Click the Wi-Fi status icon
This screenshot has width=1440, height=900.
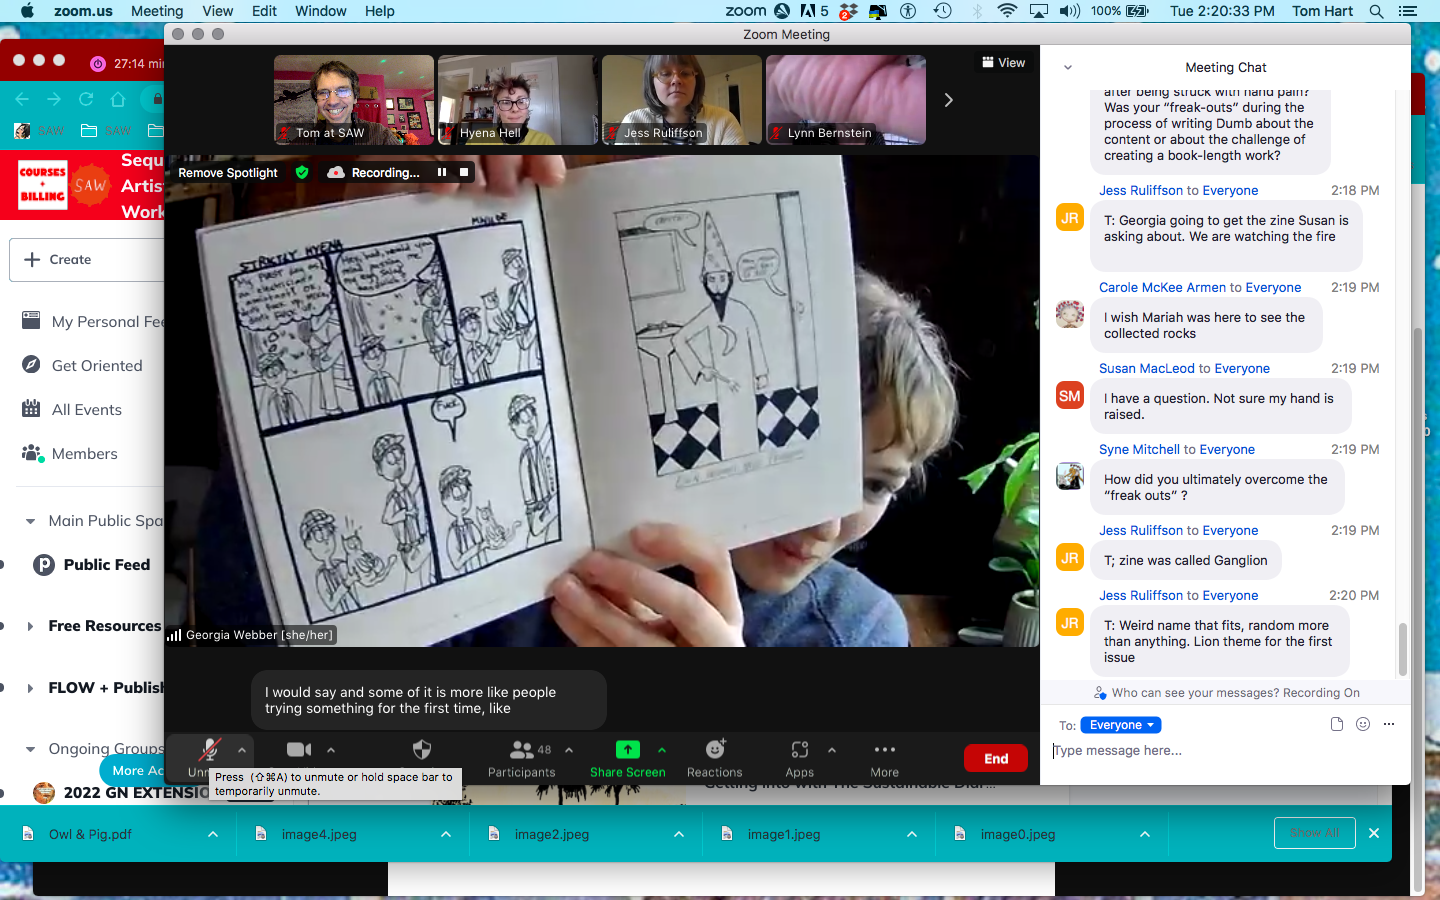(1007, 11)
